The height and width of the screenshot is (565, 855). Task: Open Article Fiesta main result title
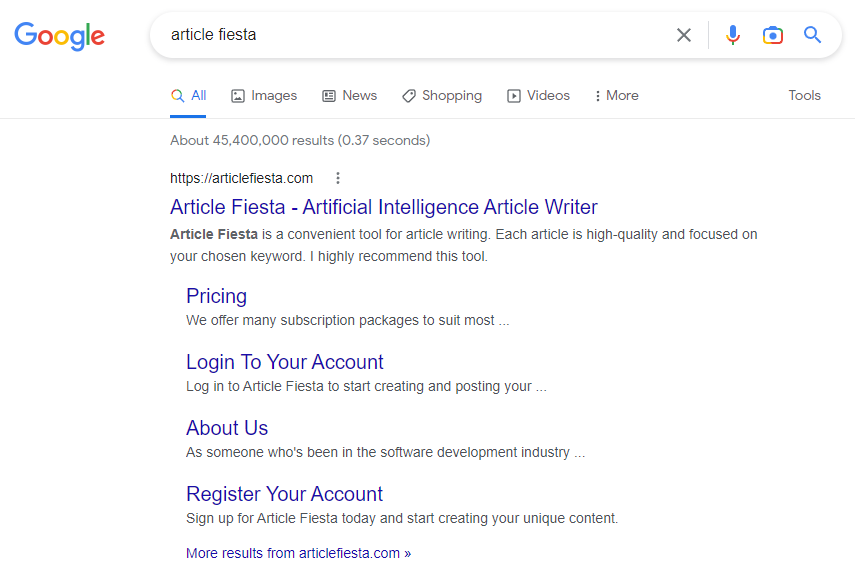tap(383, 207)
